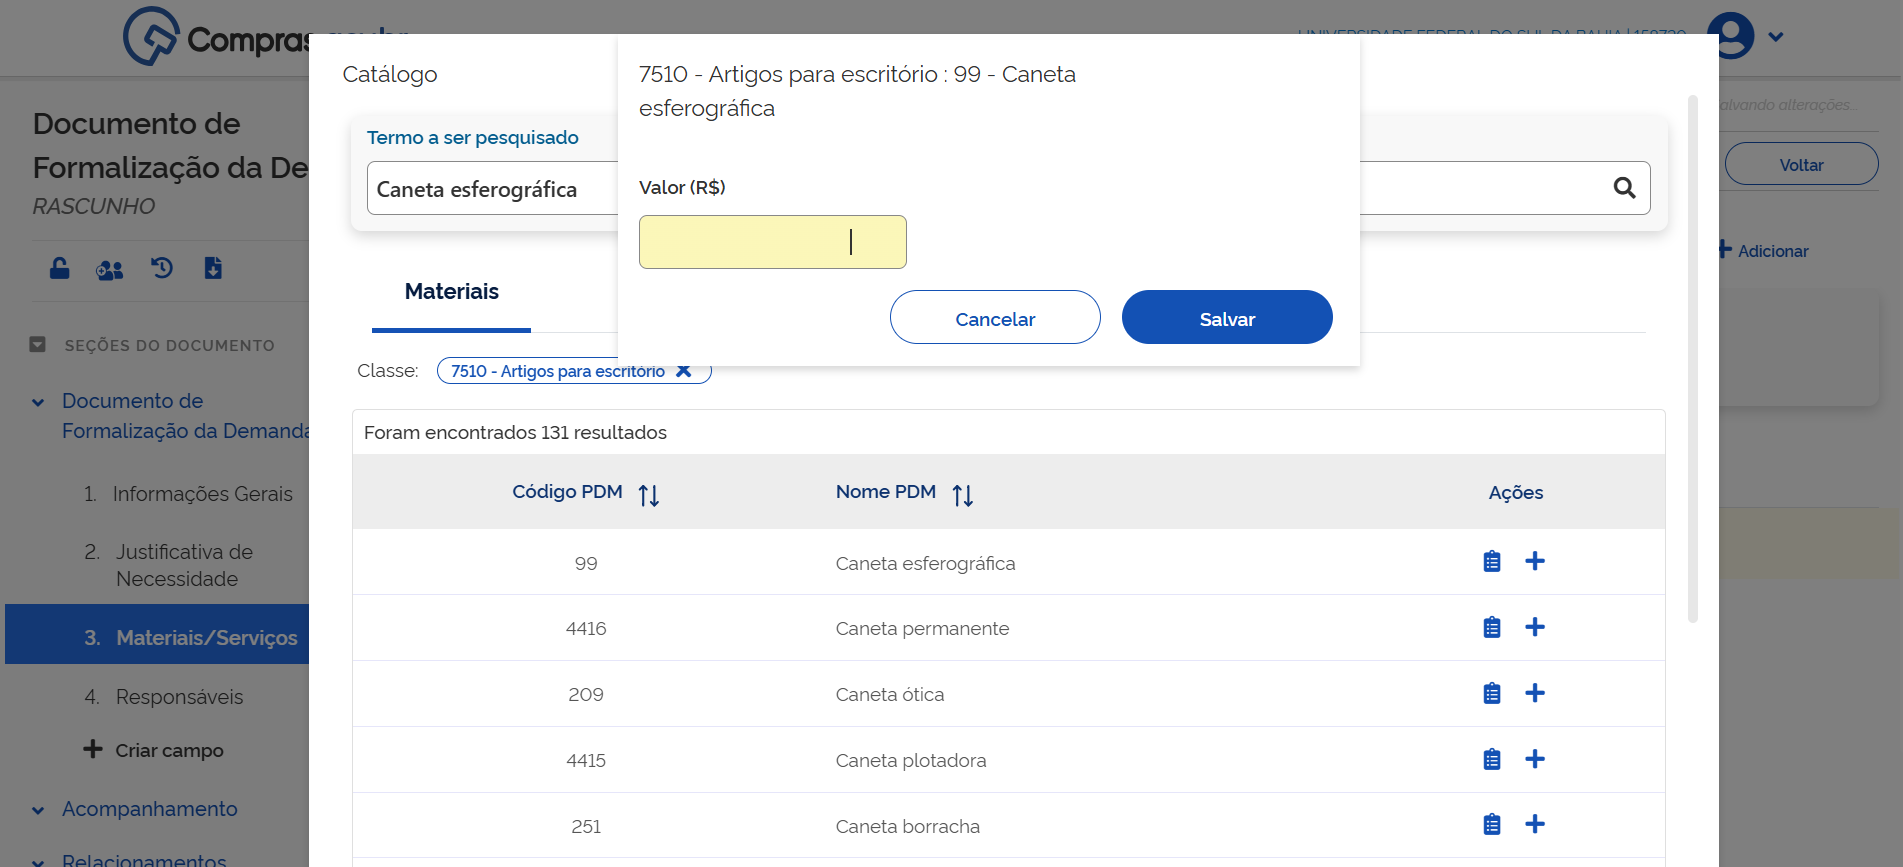The width and height of the screenshot is (1903, 867).
Task: Add Caneta borracha with plus icon
Action: [1534, 824]
